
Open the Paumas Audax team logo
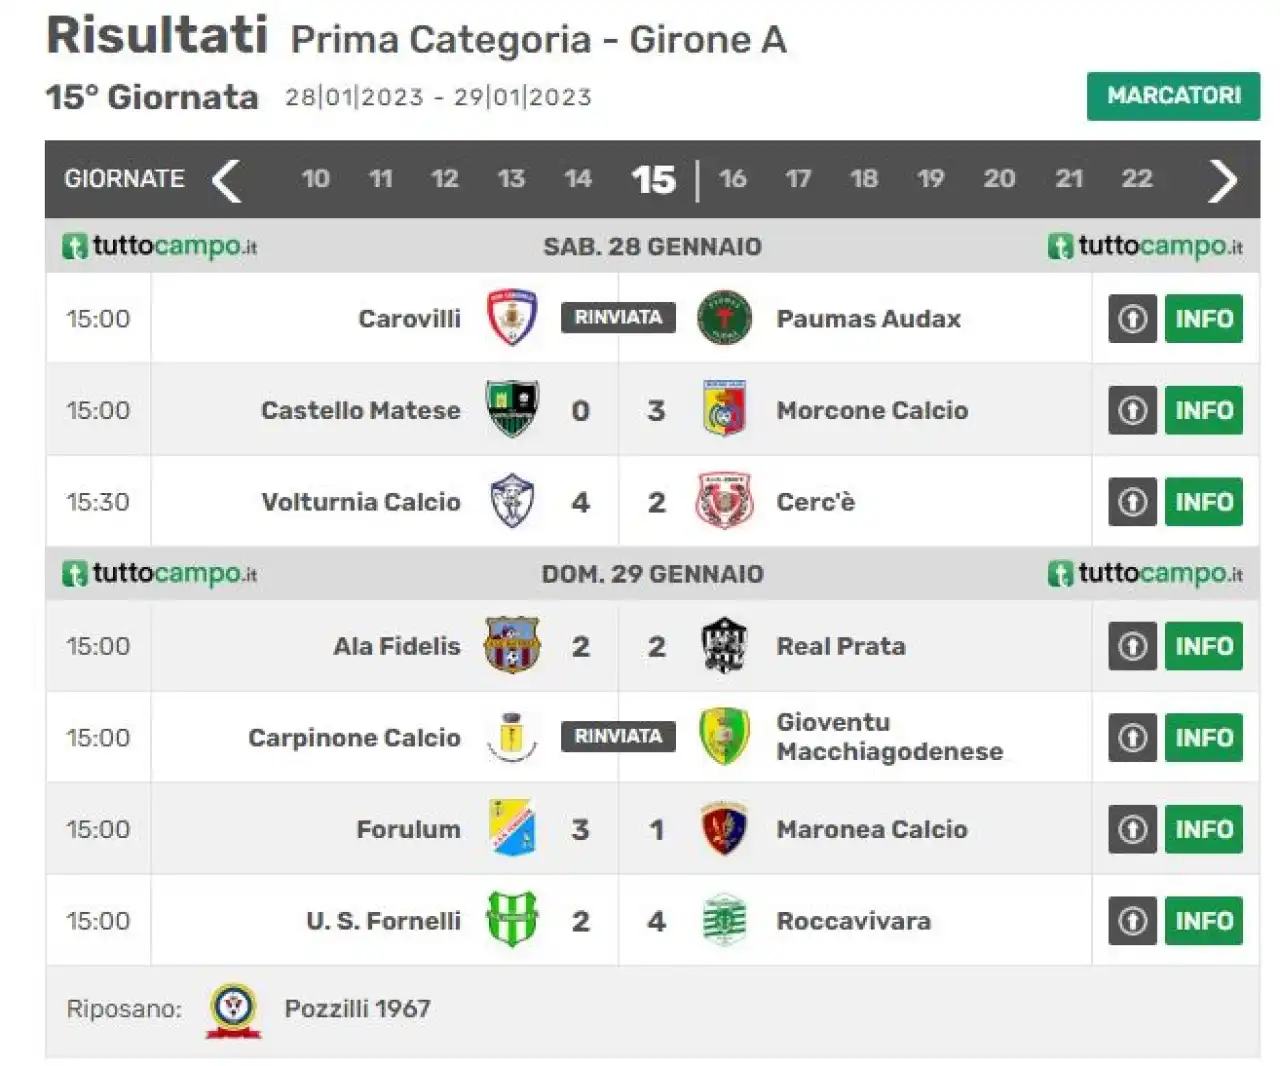[724, 318]
